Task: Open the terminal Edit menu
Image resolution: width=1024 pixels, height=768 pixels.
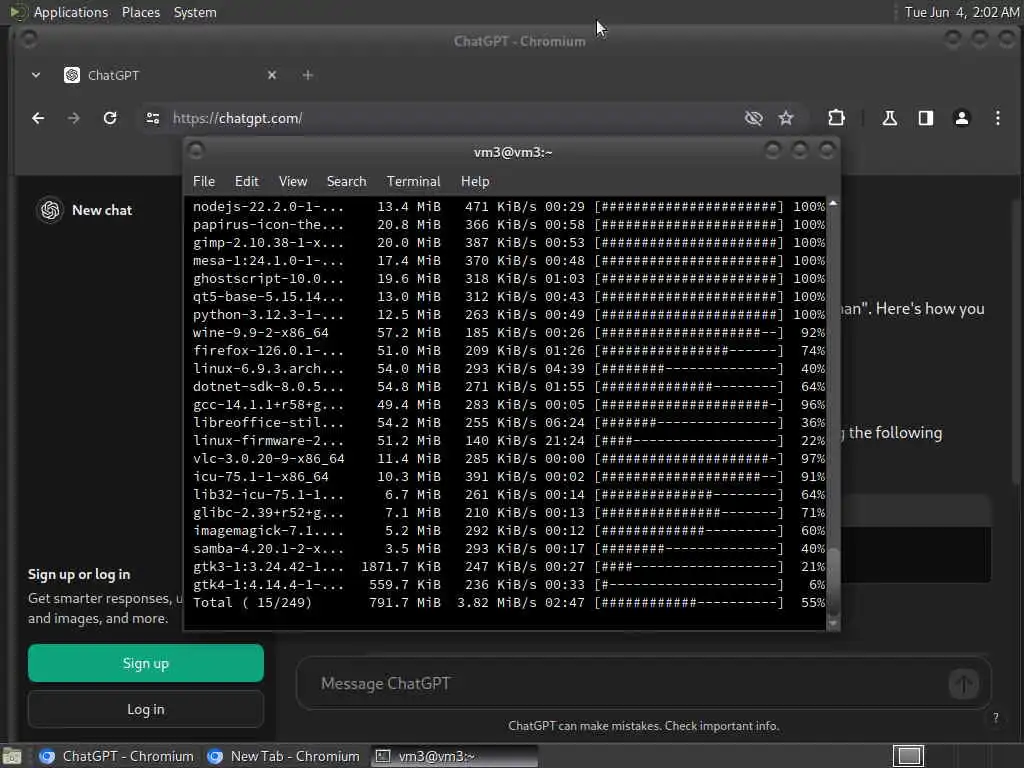Action: tap(247, 182)
